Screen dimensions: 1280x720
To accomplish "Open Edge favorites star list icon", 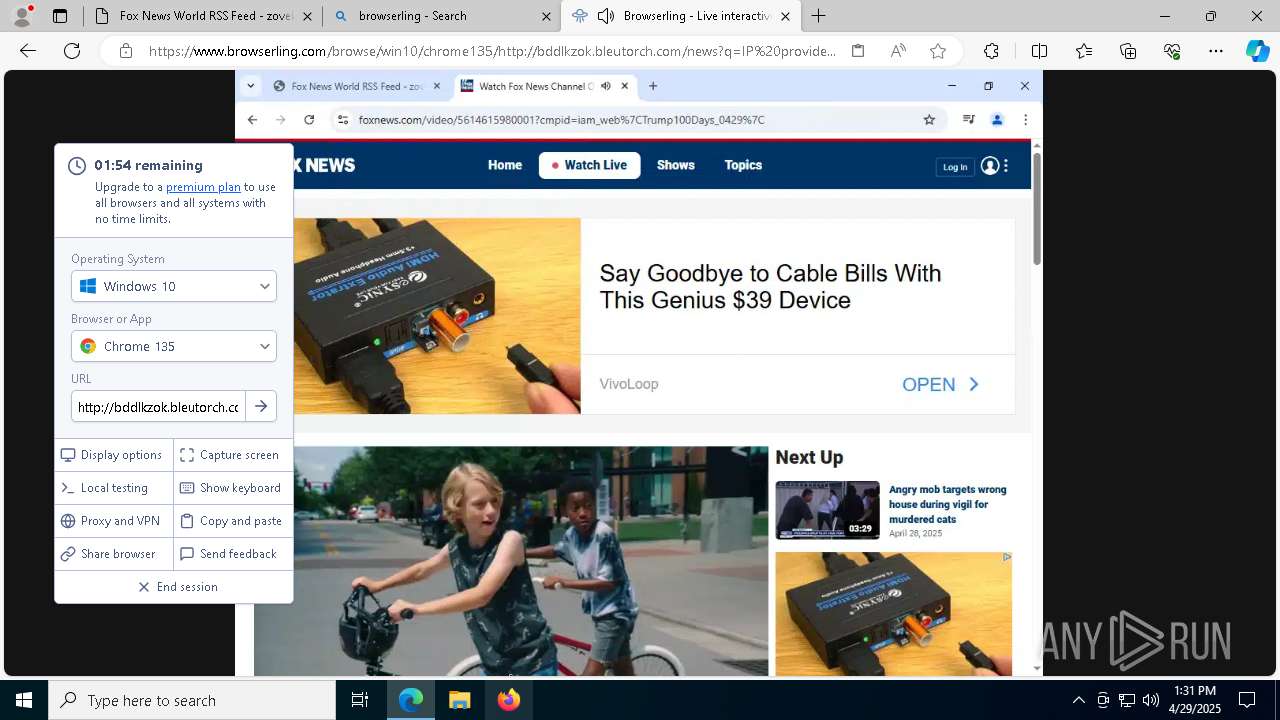I will pyautogui.click(x=1084, y=51).
